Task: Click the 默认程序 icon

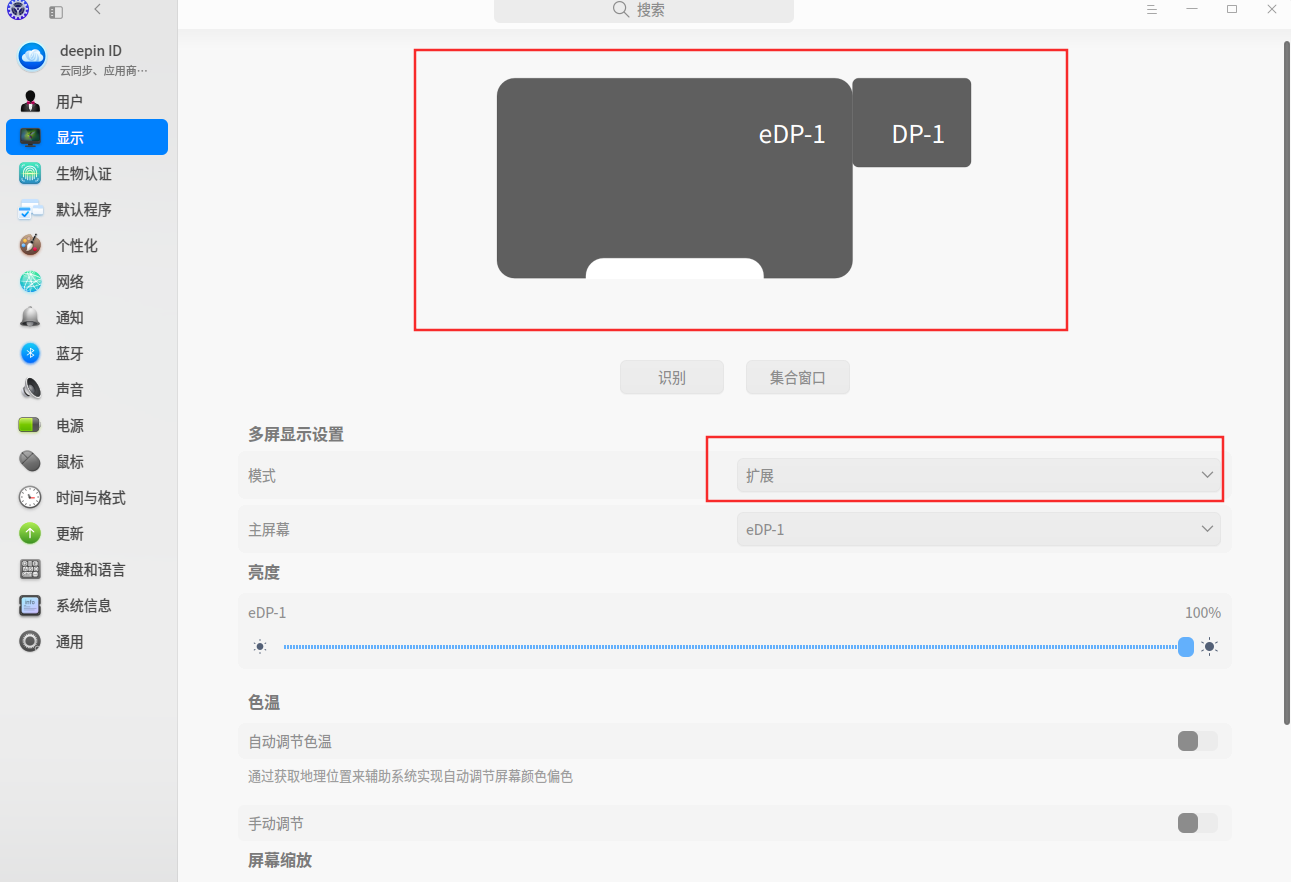Action: pyautogui.click(x=30, y=209)
